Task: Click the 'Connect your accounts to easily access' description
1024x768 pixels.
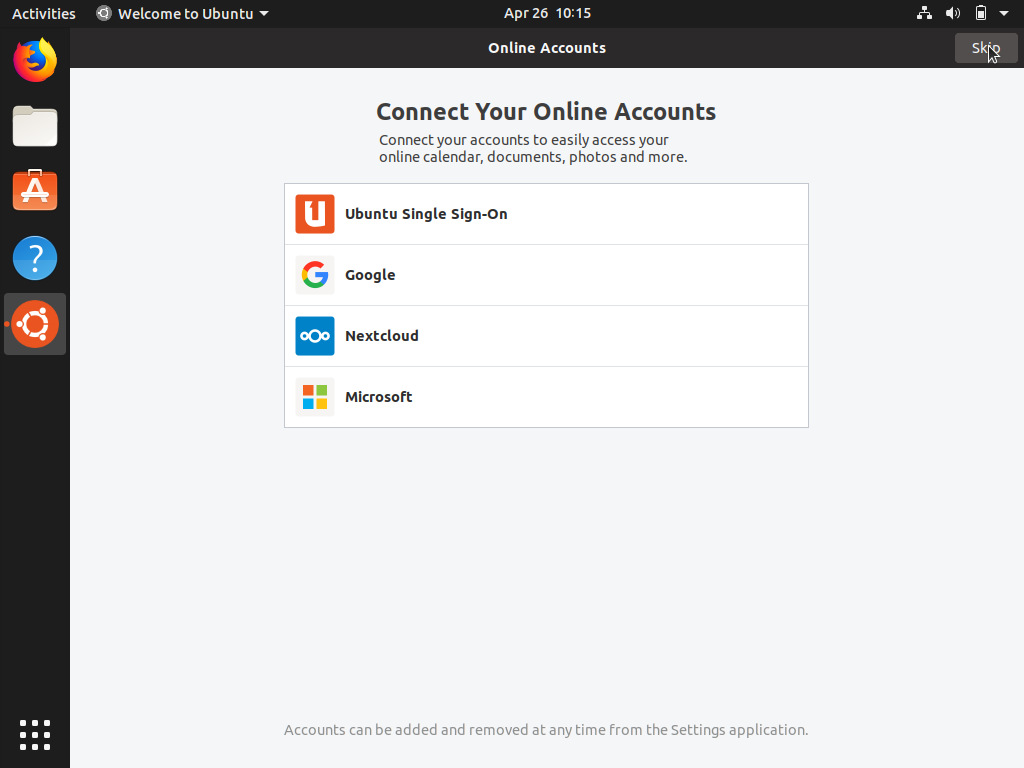Action: coord(533,148)
